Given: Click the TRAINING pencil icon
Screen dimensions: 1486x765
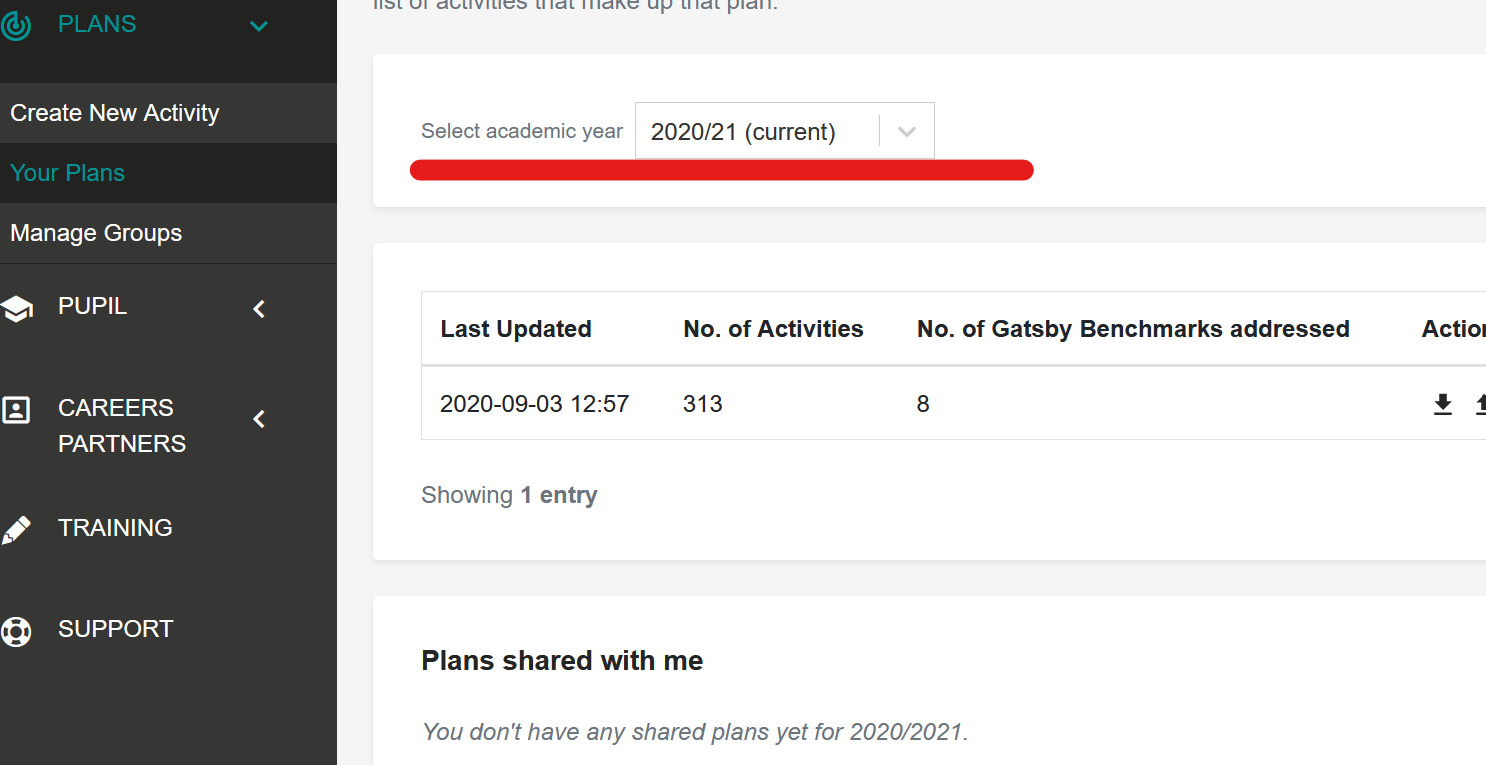Looking at the screenshot, I should click(16, 530).
